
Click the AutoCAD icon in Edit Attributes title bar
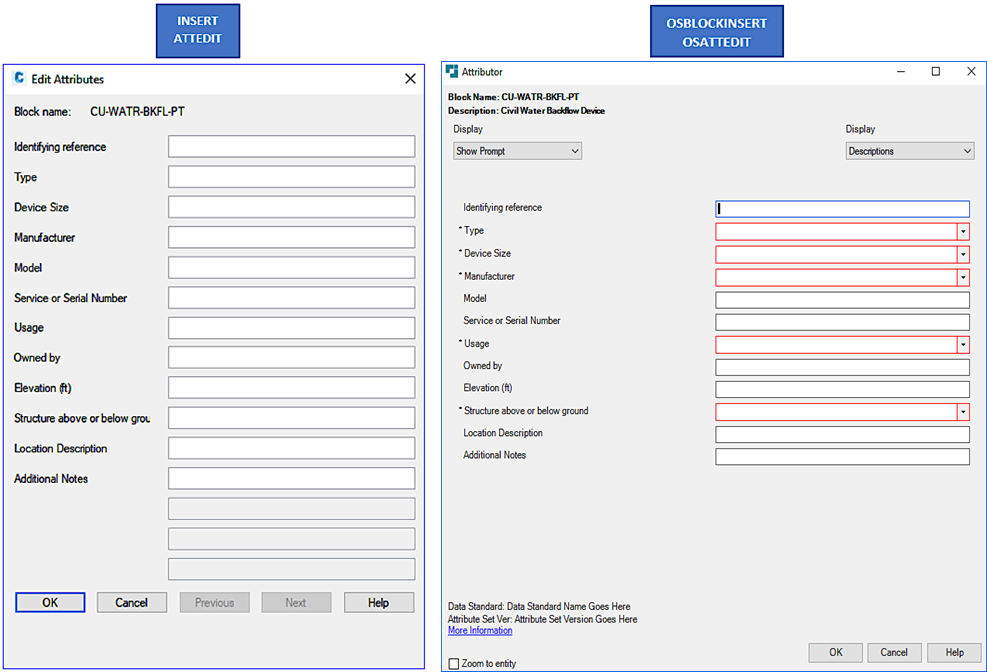[x=19, y=78]
